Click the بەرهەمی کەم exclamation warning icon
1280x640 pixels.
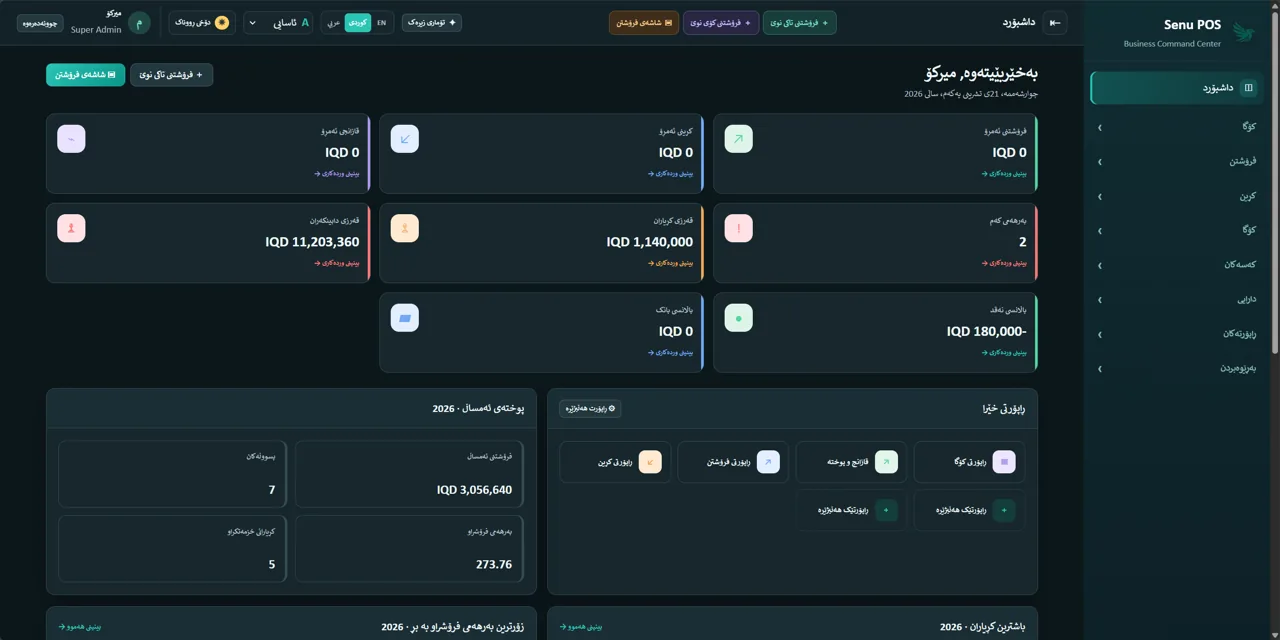point(738,228)
